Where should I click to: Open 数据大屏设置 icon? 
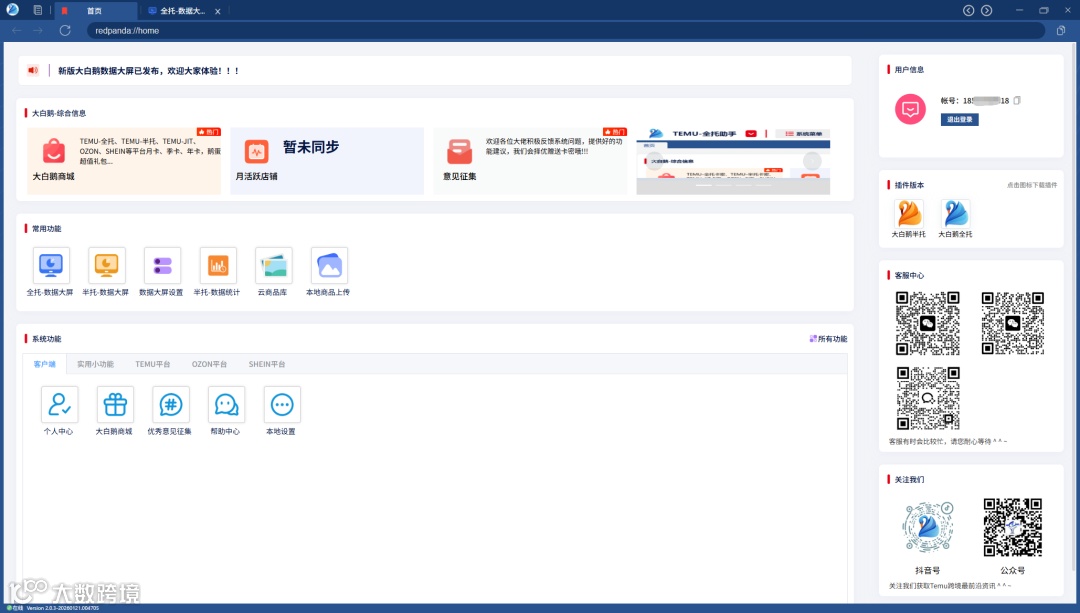pos(163,265)
